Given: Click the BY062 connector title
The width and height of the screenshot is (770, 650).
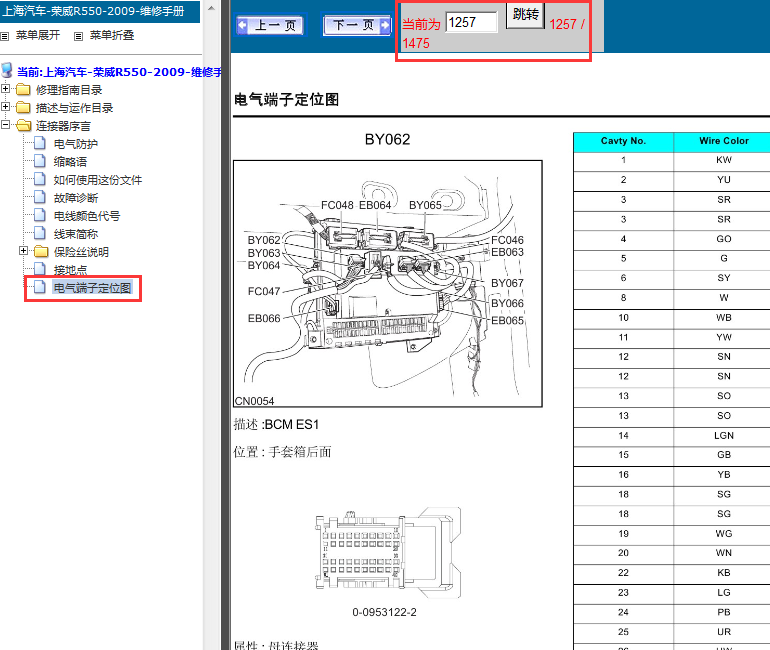Looking at the screenshot, I should (x=387, y=139).
